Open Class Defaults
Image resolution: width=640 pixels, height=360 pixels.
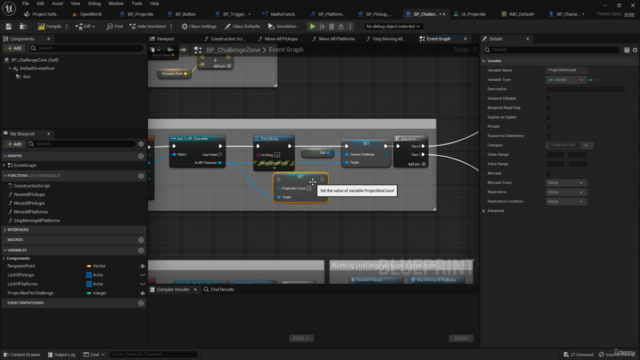tap(242, 27)
